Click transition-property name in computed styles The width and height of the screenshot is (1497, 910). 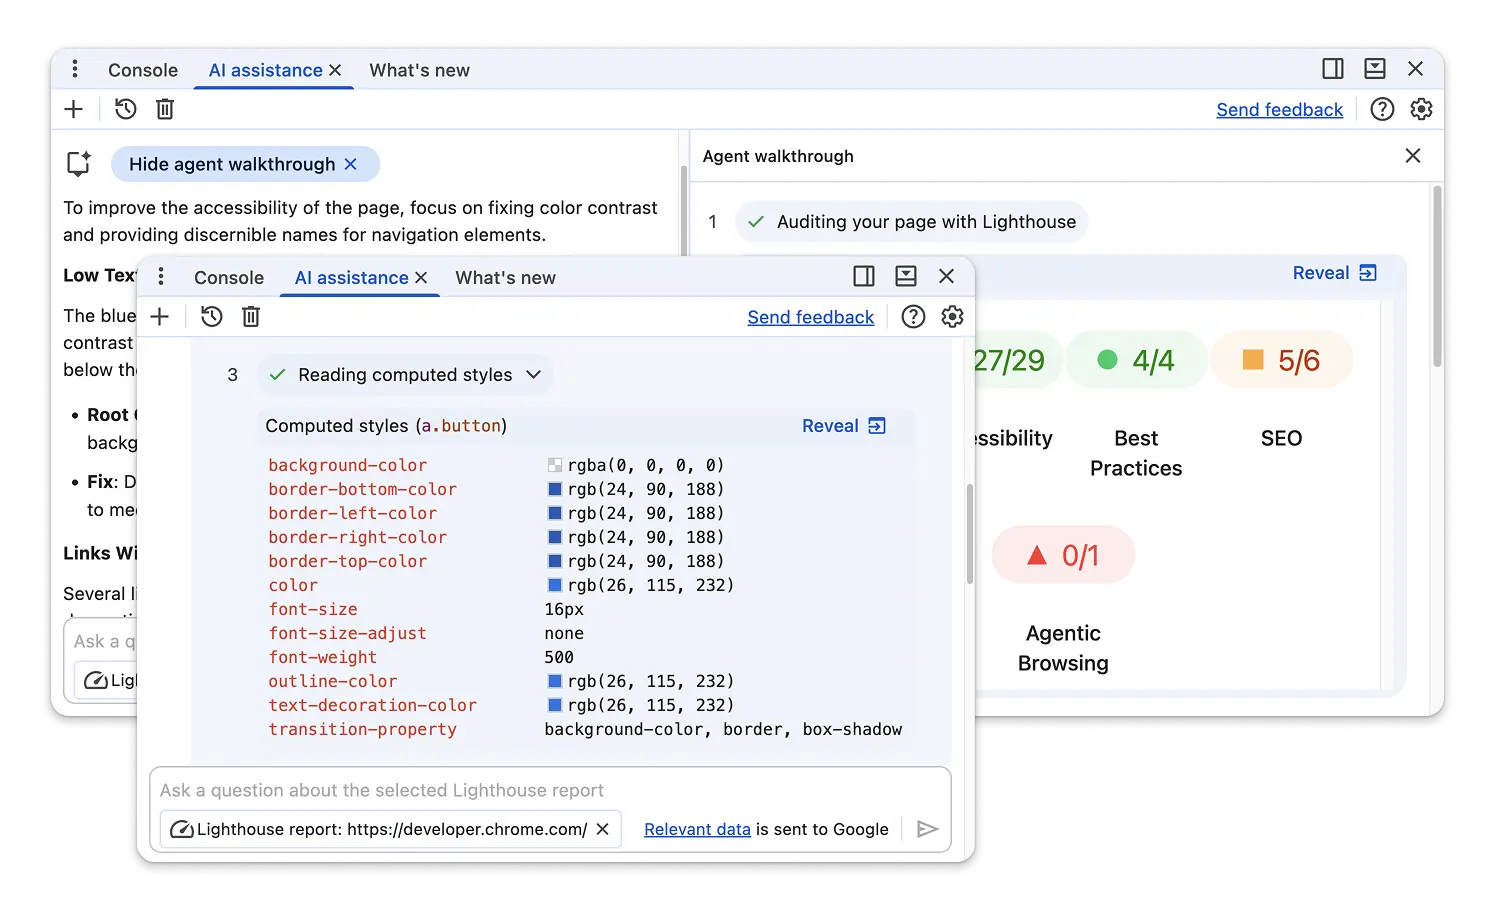tap(362, 729)
